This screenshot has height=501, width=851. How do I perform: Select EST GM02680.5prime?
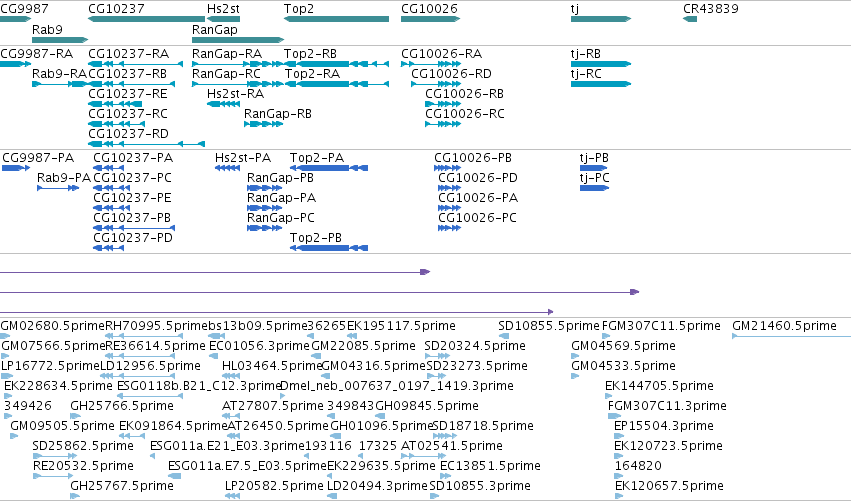tap(5, 337)
